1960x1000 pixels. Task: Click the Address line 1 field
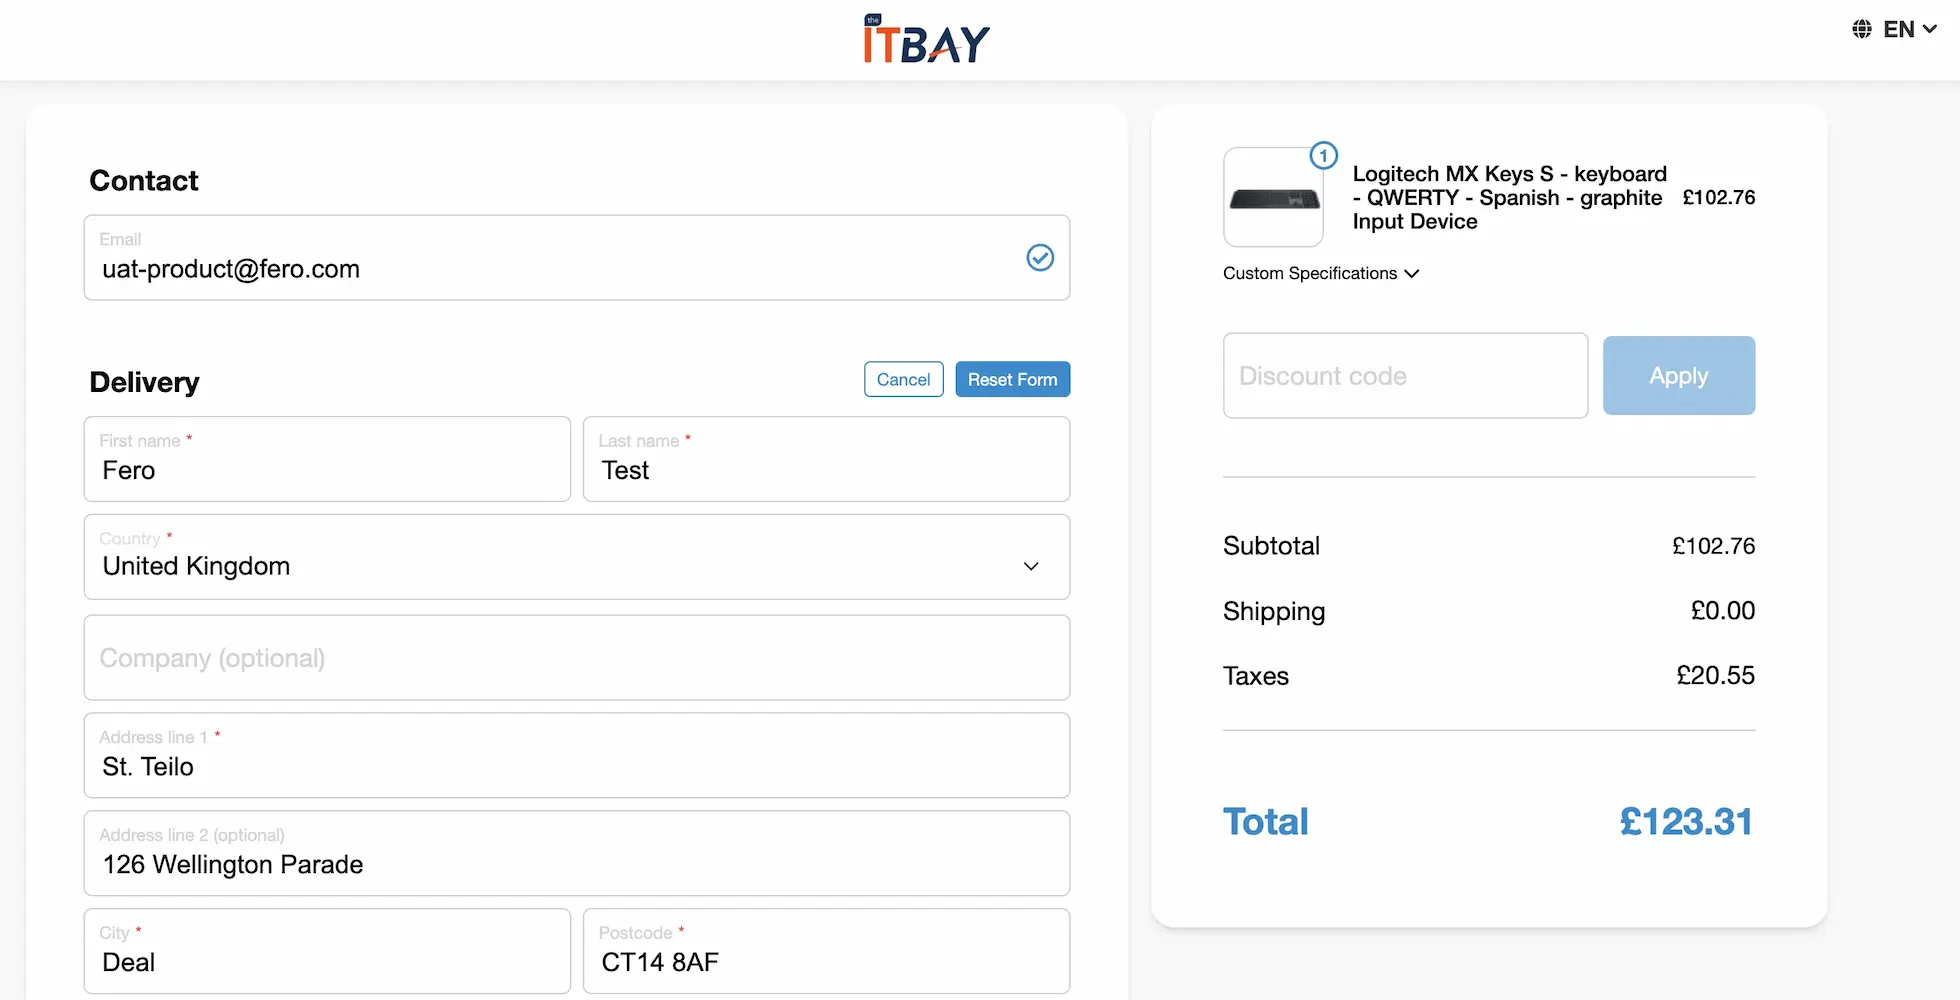click(x=576, y=756)
